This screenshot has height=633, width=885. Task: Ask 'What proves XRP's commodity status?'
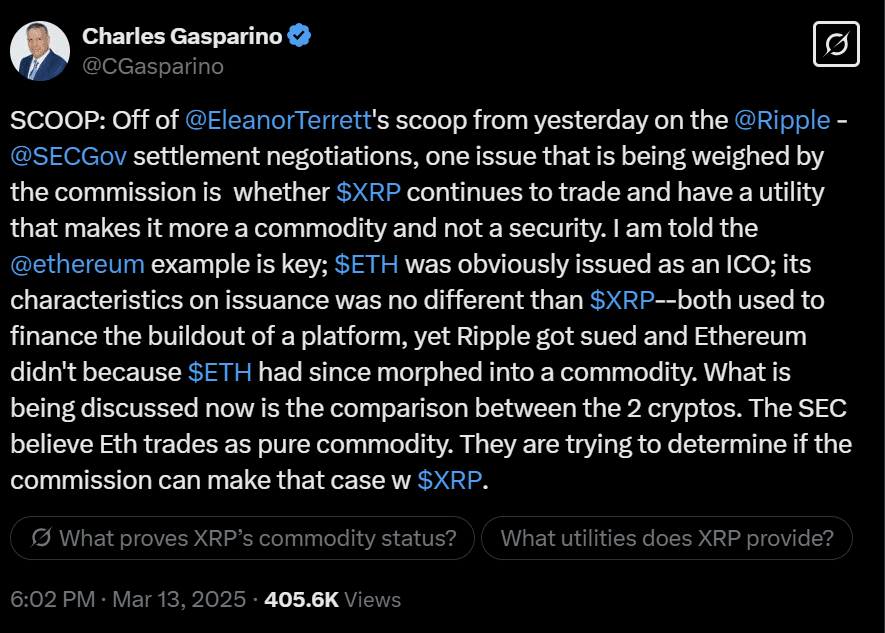point(242,538)
